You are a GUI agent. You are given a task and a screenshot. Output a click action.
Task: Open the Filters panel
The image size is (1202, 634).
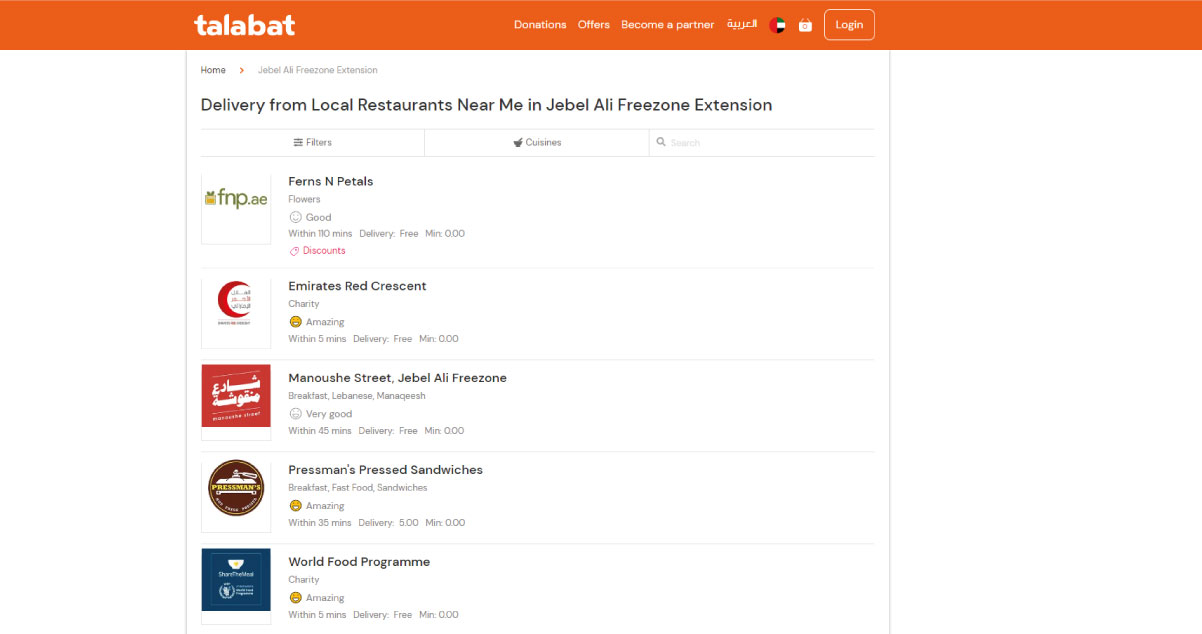tap(312, 143)
